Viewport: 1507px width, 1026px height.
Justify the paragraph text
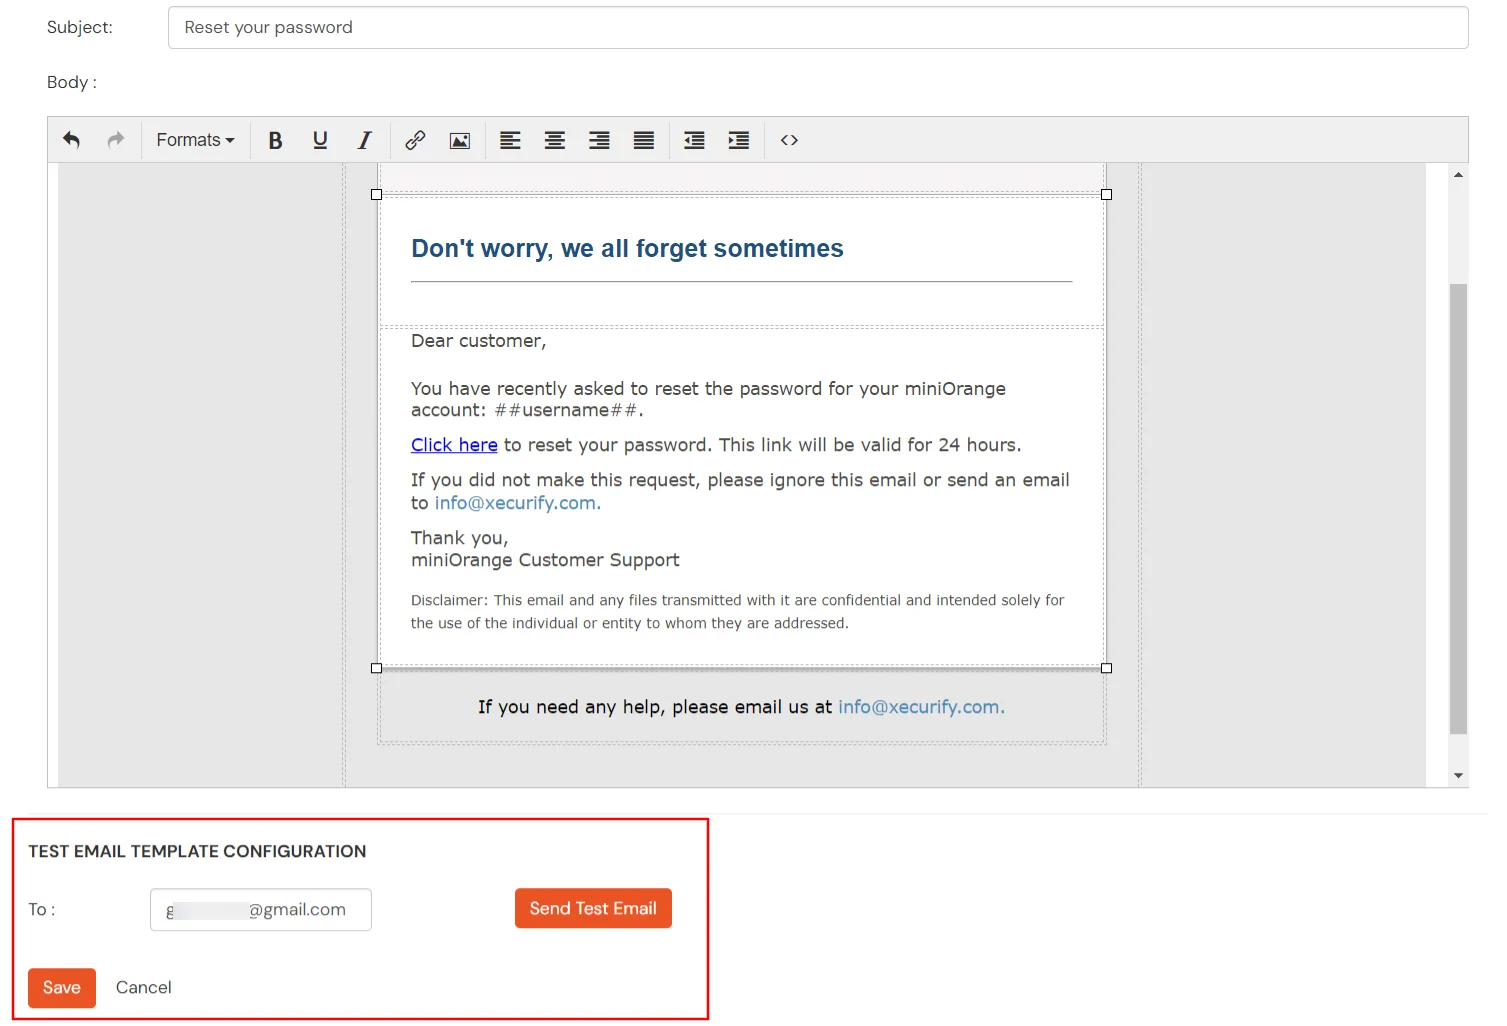point(643,140)
